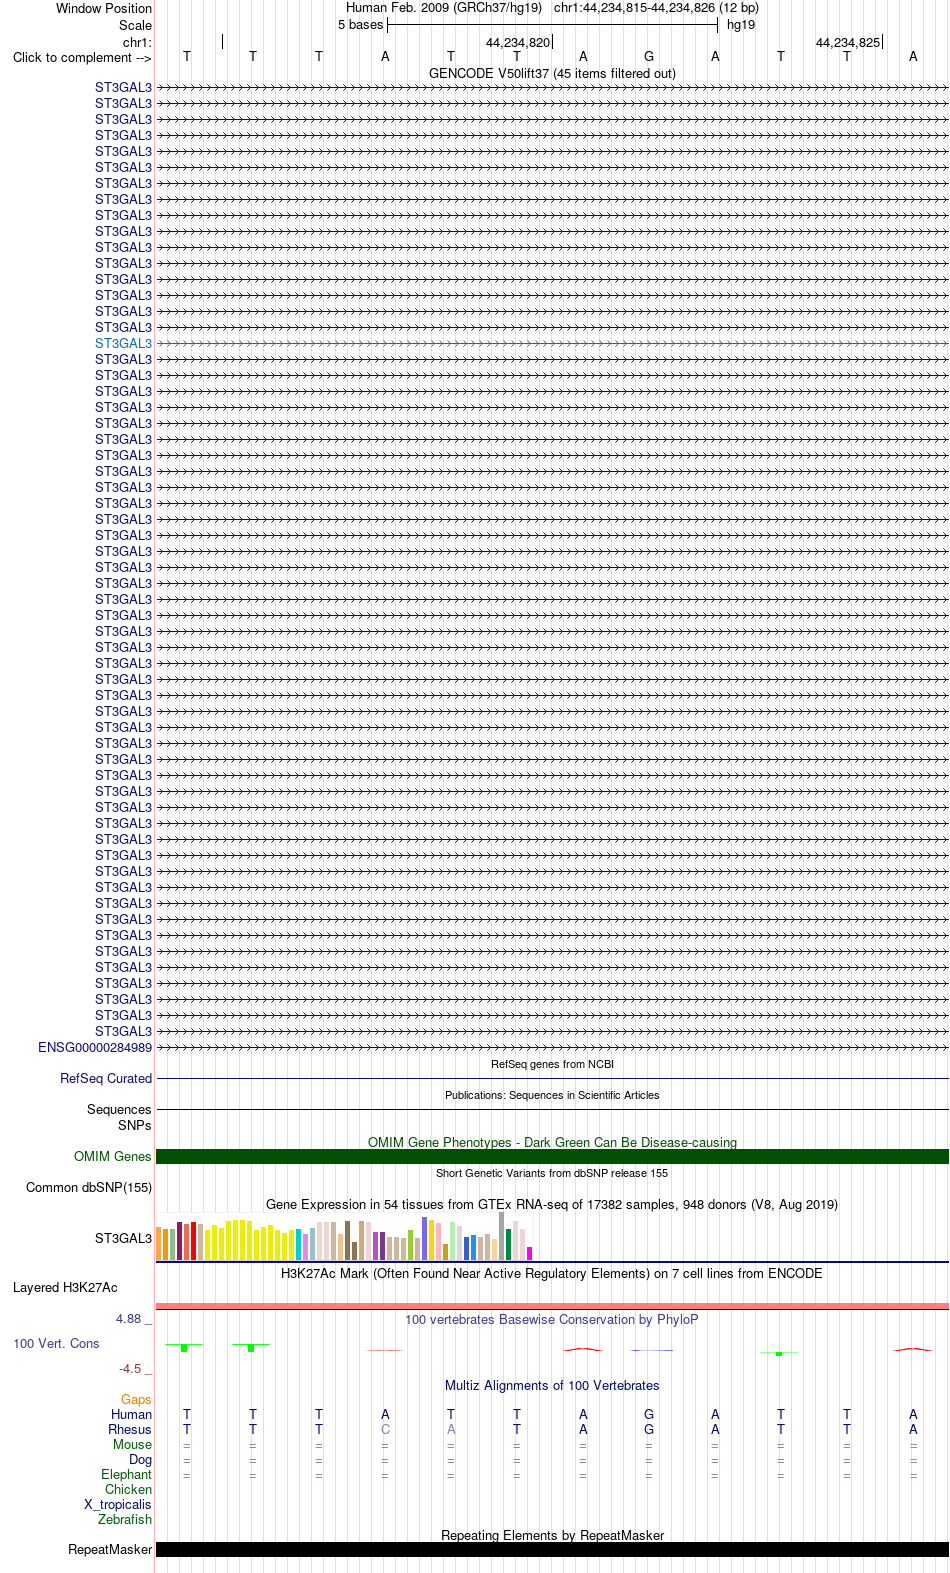
Task: Click the Window Position track label
Action: (x=104, y=8)
